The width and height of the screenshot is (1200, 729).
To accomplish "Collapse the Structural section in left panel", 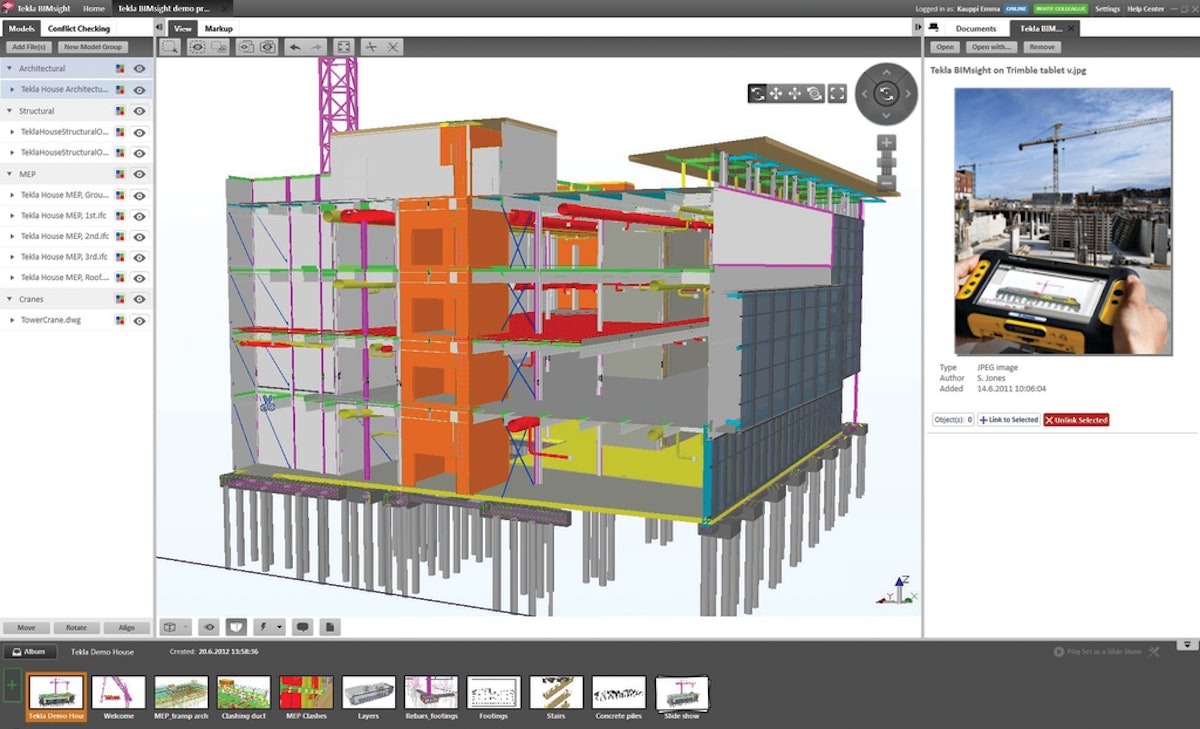I will [x=9, y=110].
